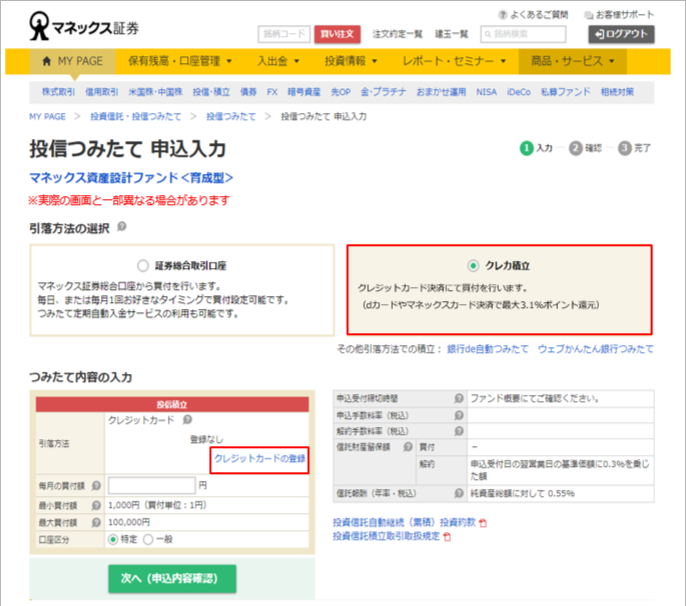Expand 商品・サービス dropdown menu
This screenshot has height=606, width=686.
572,61
